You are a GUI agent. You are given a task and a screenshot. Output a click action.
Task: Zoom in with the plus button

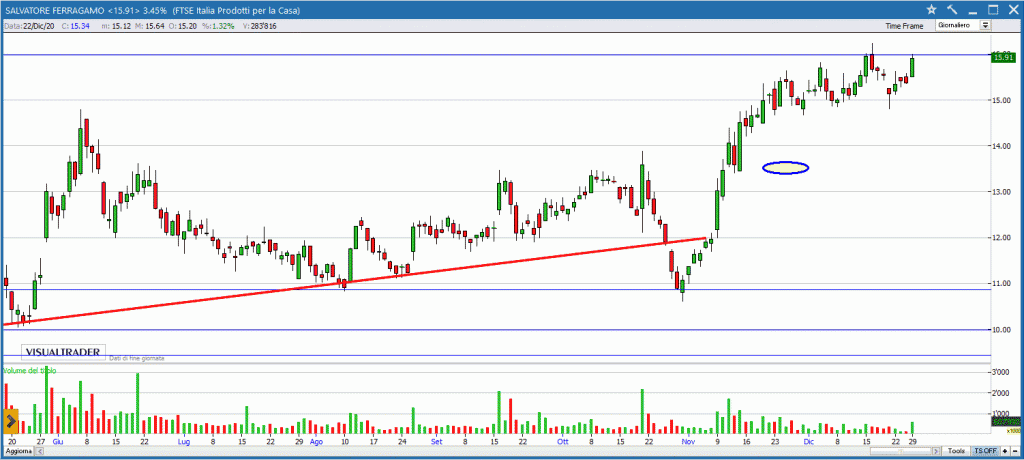[1005, 452]
